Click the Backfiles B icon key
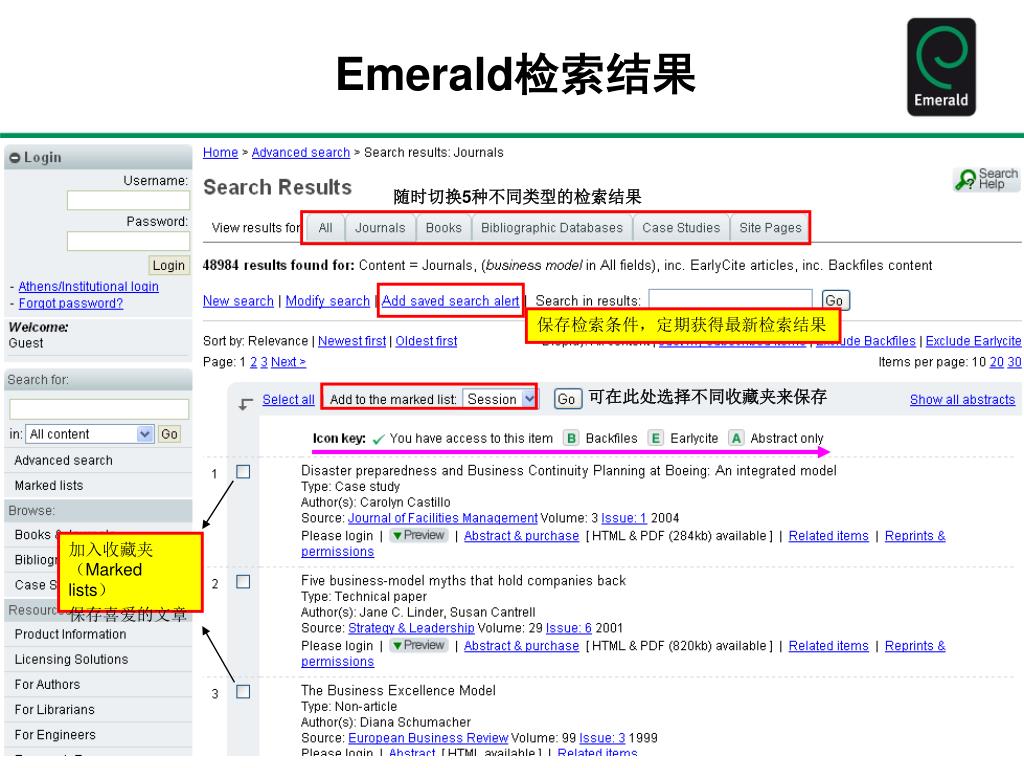Image resolution: width=1024 pixels, height=768 pixels. [x=571, y=438]
